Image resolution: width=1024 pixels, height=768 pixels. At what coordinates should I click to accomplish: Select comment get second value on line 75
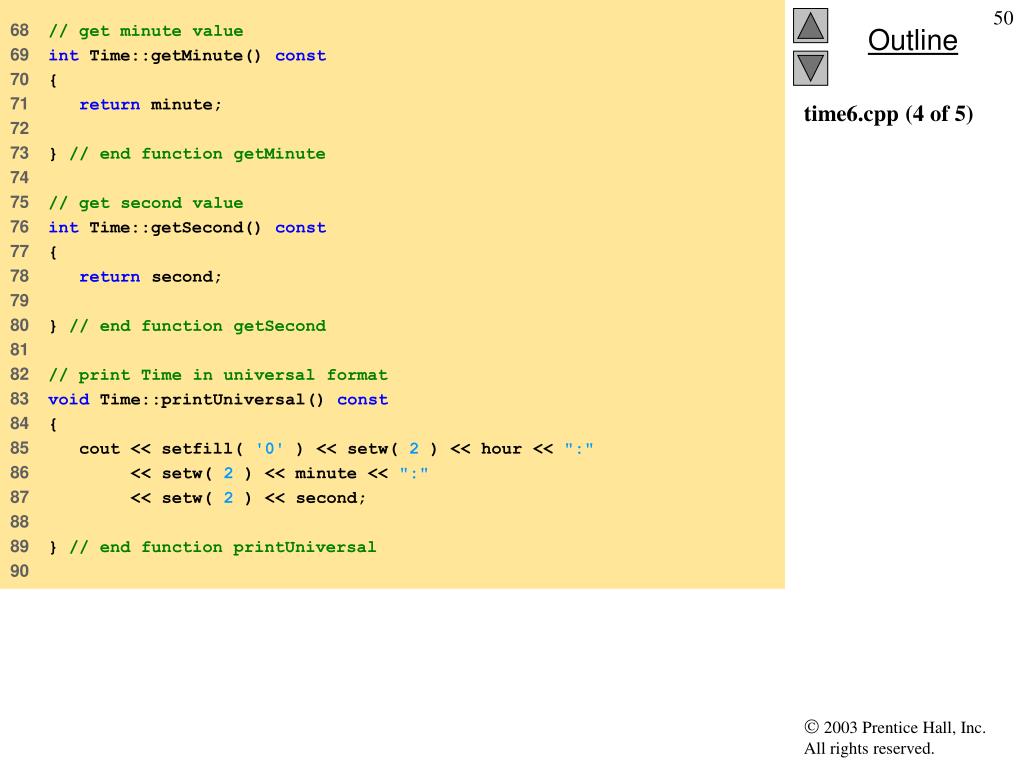point(146,203)
